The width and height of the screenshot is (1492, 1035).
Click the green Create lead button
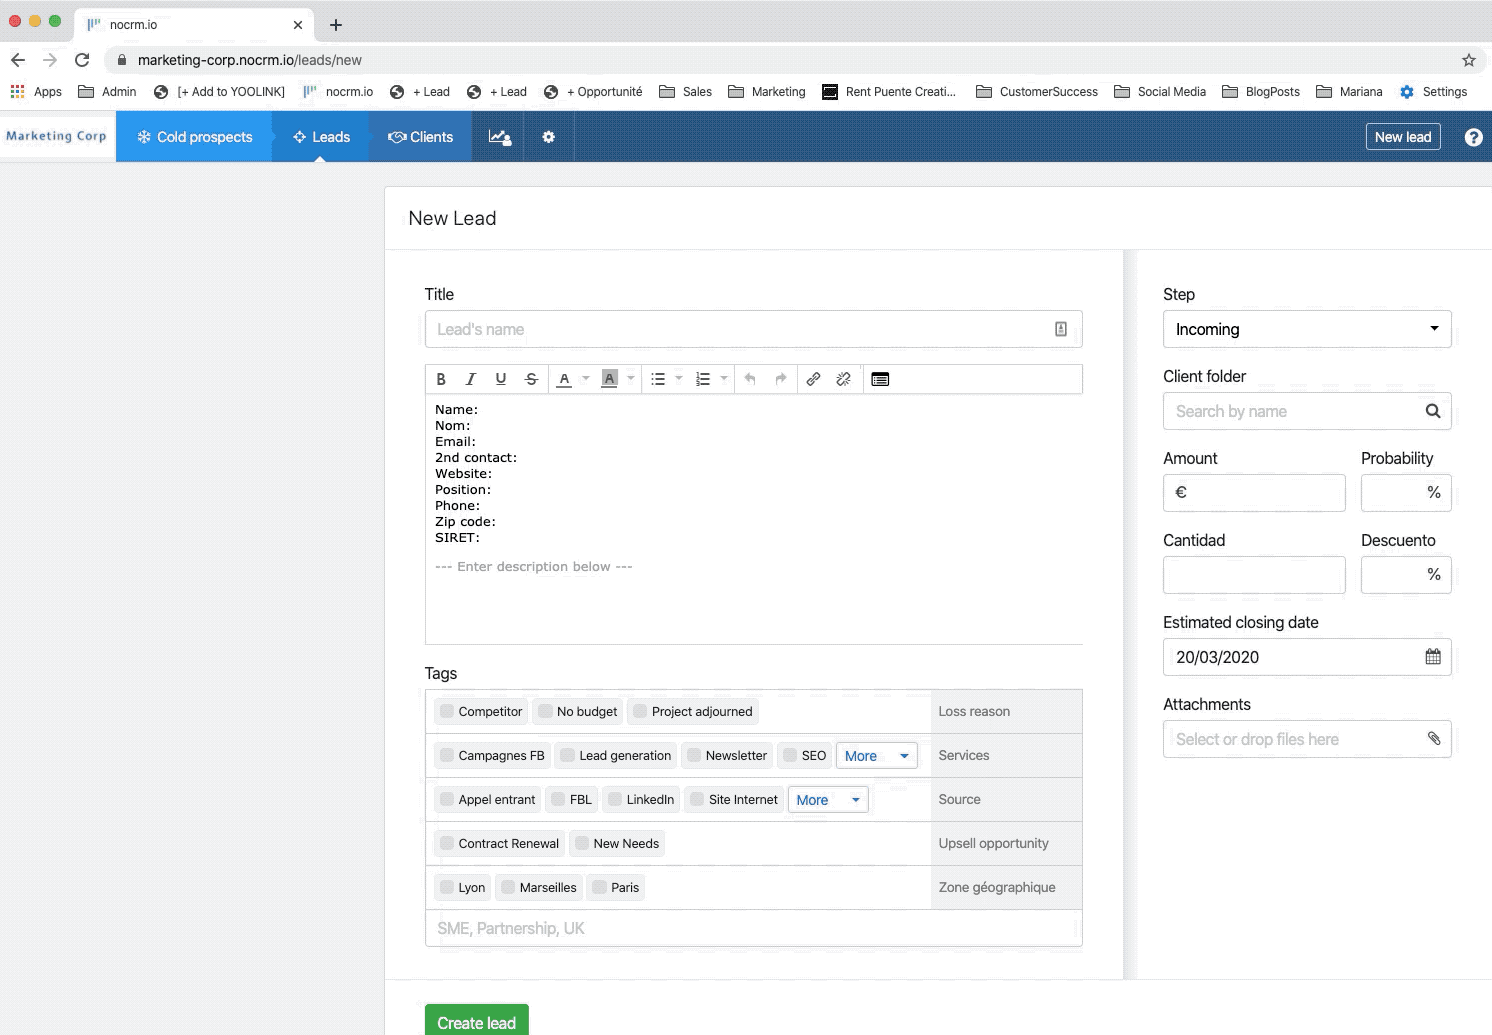476,1022
